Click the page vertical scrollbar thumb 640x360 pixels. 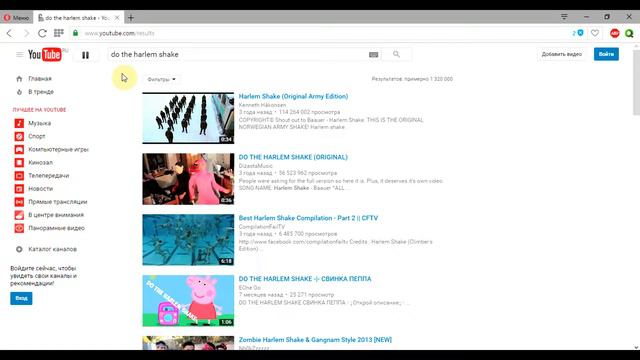coord(636,83)
